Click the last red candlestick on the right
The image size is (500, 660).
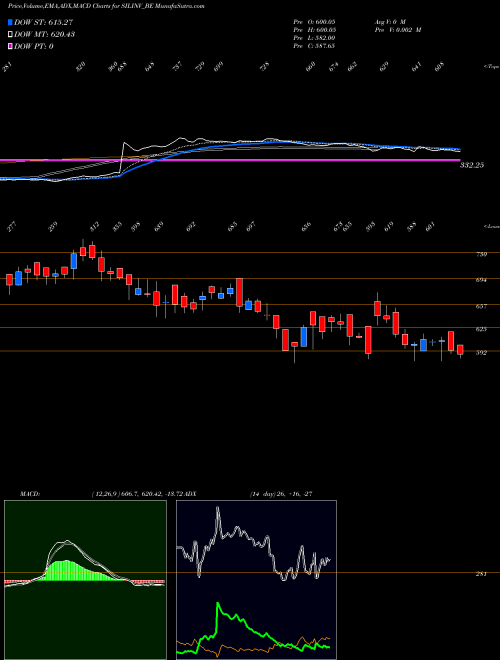pyautogui.click(x=460, y=350)
